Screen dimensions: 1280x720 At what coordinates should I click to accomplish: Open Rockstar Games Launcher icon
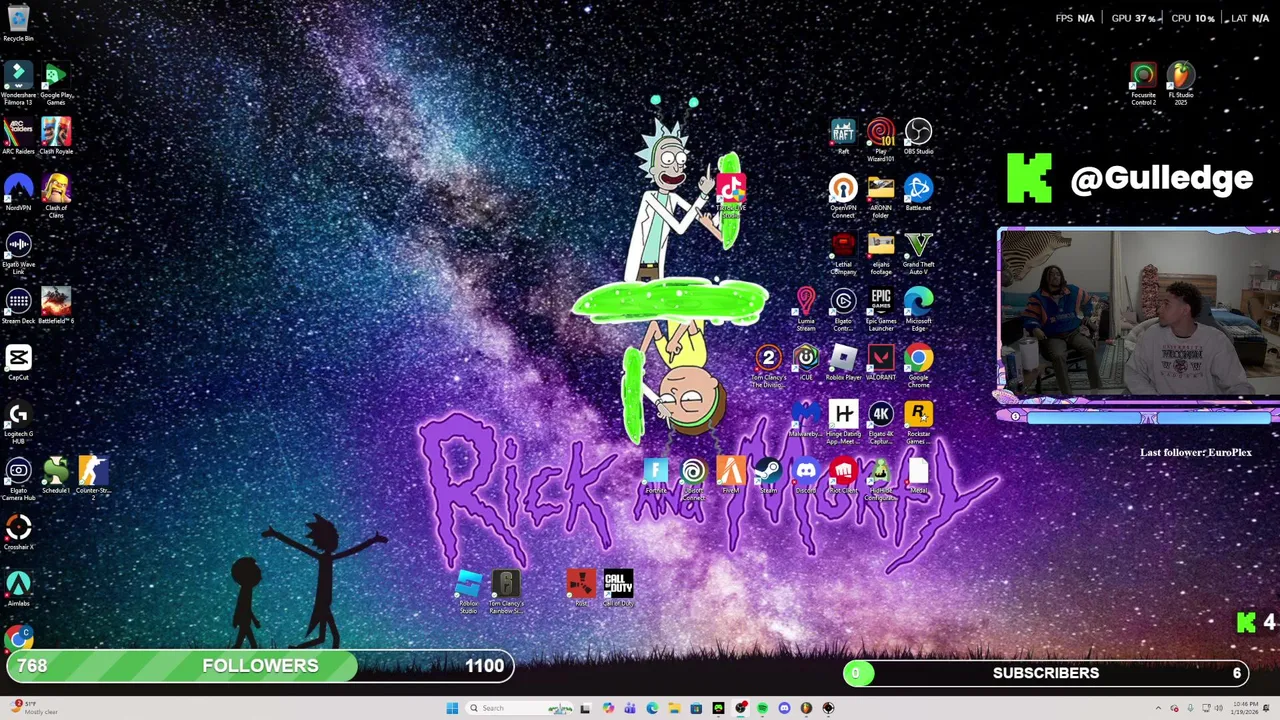pos(918,423)
